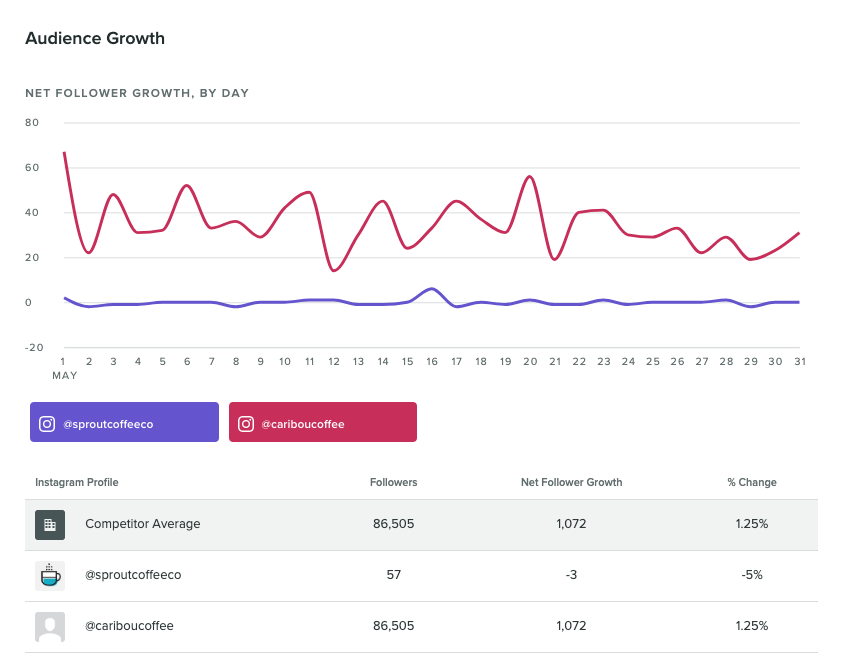This screenshot has height=670, width=844.
Task: Click the @sproutcoffeeco coffee cup avatar
Action: [50, 575]
